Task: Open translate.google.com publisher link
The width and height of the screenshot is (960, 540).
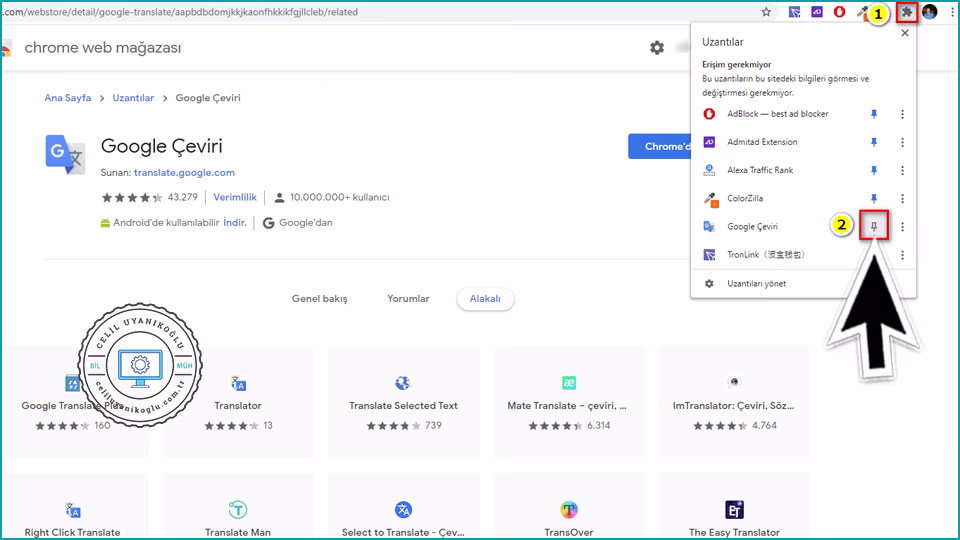Action: click(x=184, y=173)
